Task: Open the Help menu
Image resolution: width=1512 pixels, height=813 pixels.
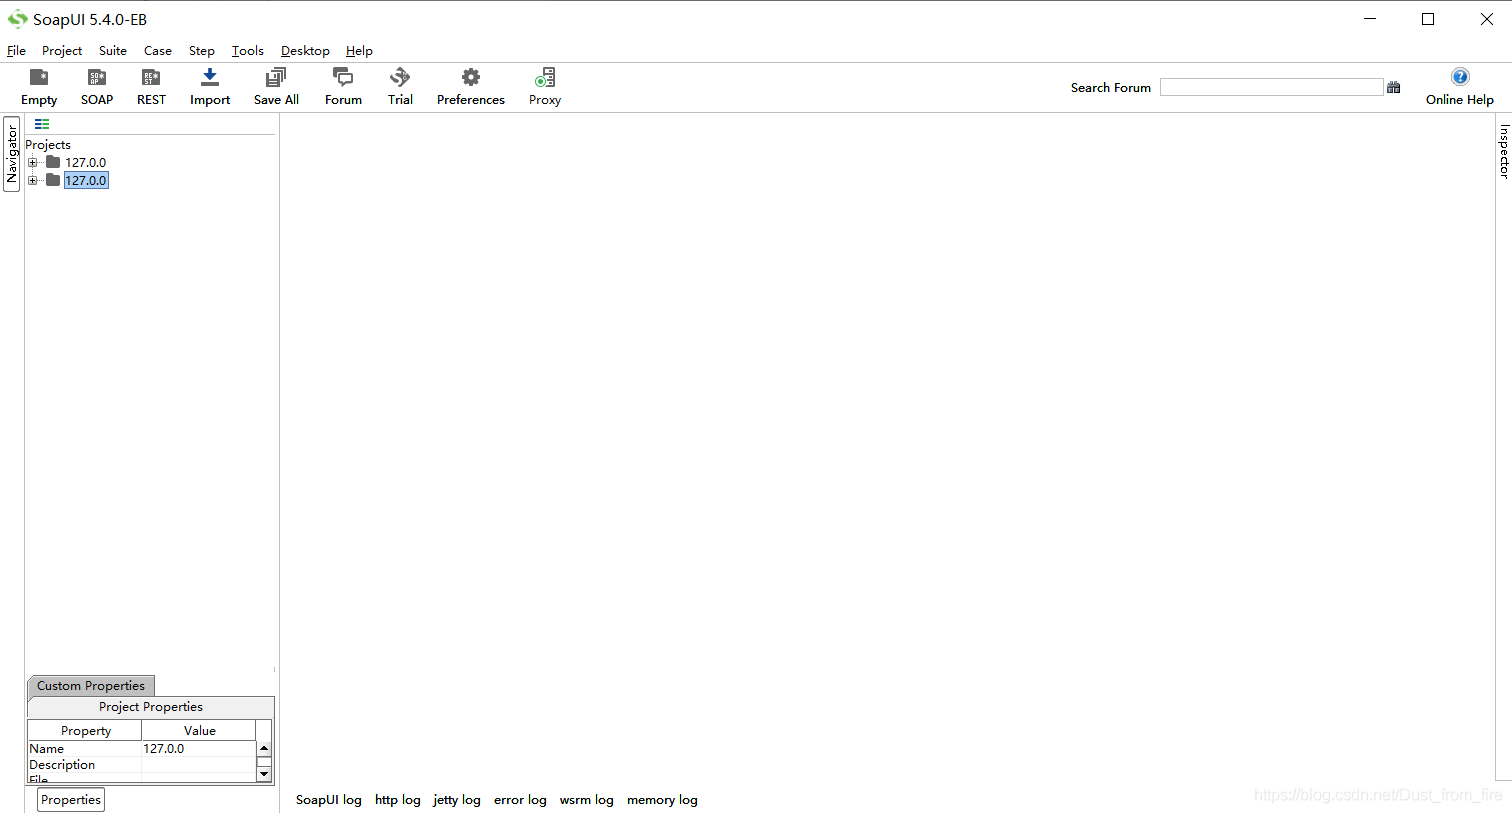Action: tap(359, 51)
